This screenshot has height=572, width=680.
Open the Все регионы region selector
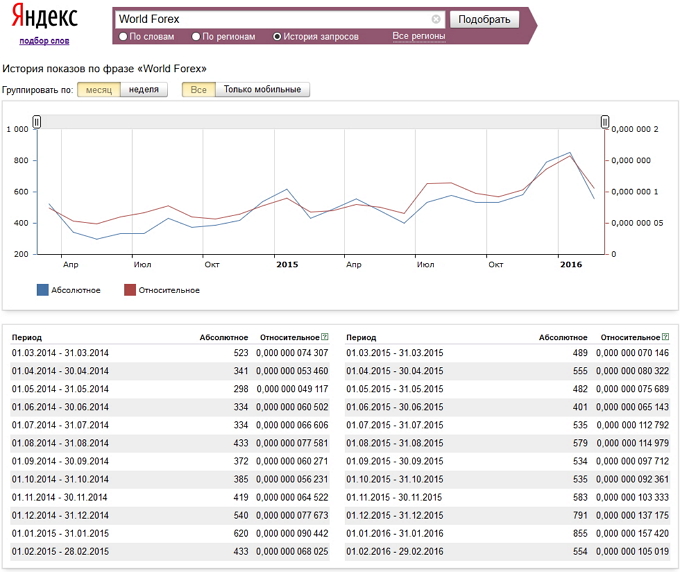[418, 36]
